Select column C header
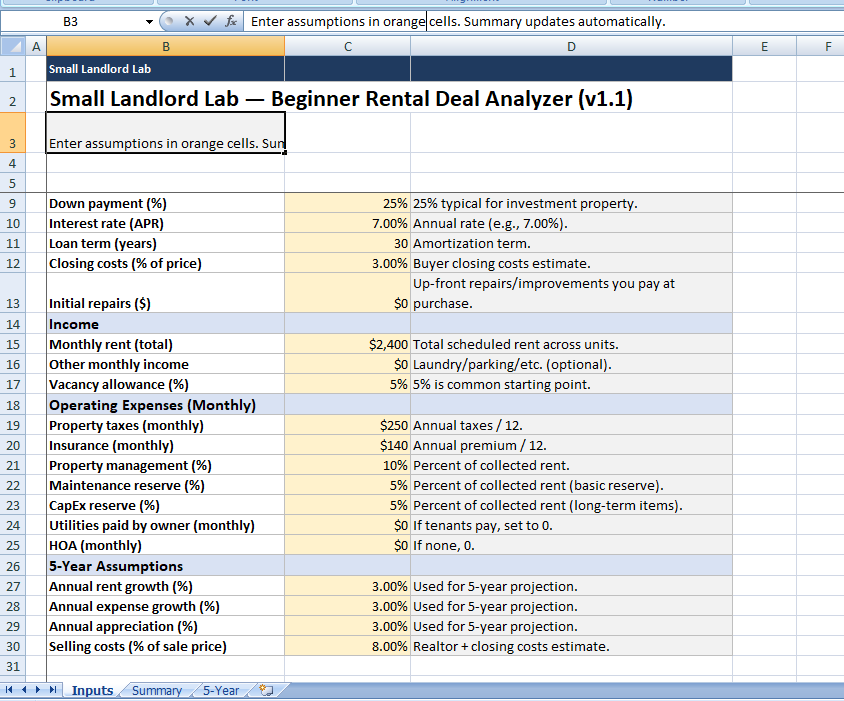This screenshot has height=701, width=844. [347, 45]
